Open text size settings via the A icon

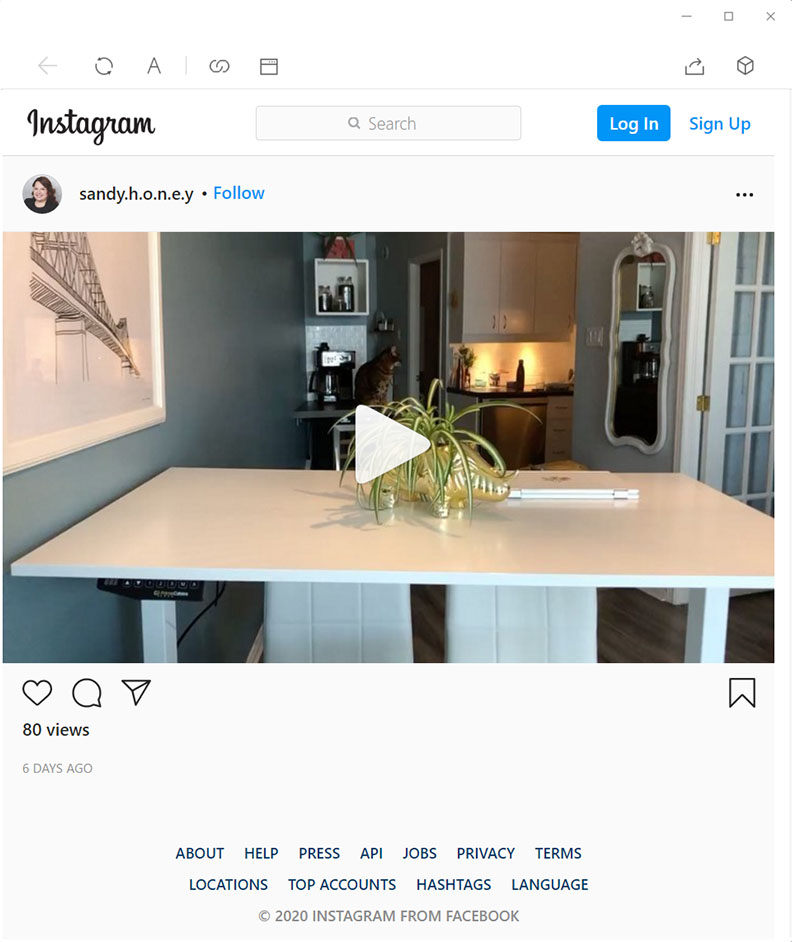[x=154, y=65]
